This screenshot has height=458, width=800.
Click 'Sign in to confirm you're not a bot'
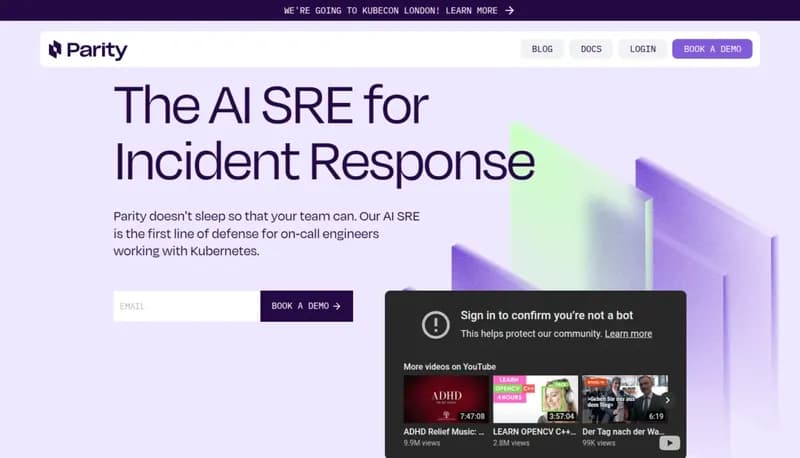coord(546,315)
